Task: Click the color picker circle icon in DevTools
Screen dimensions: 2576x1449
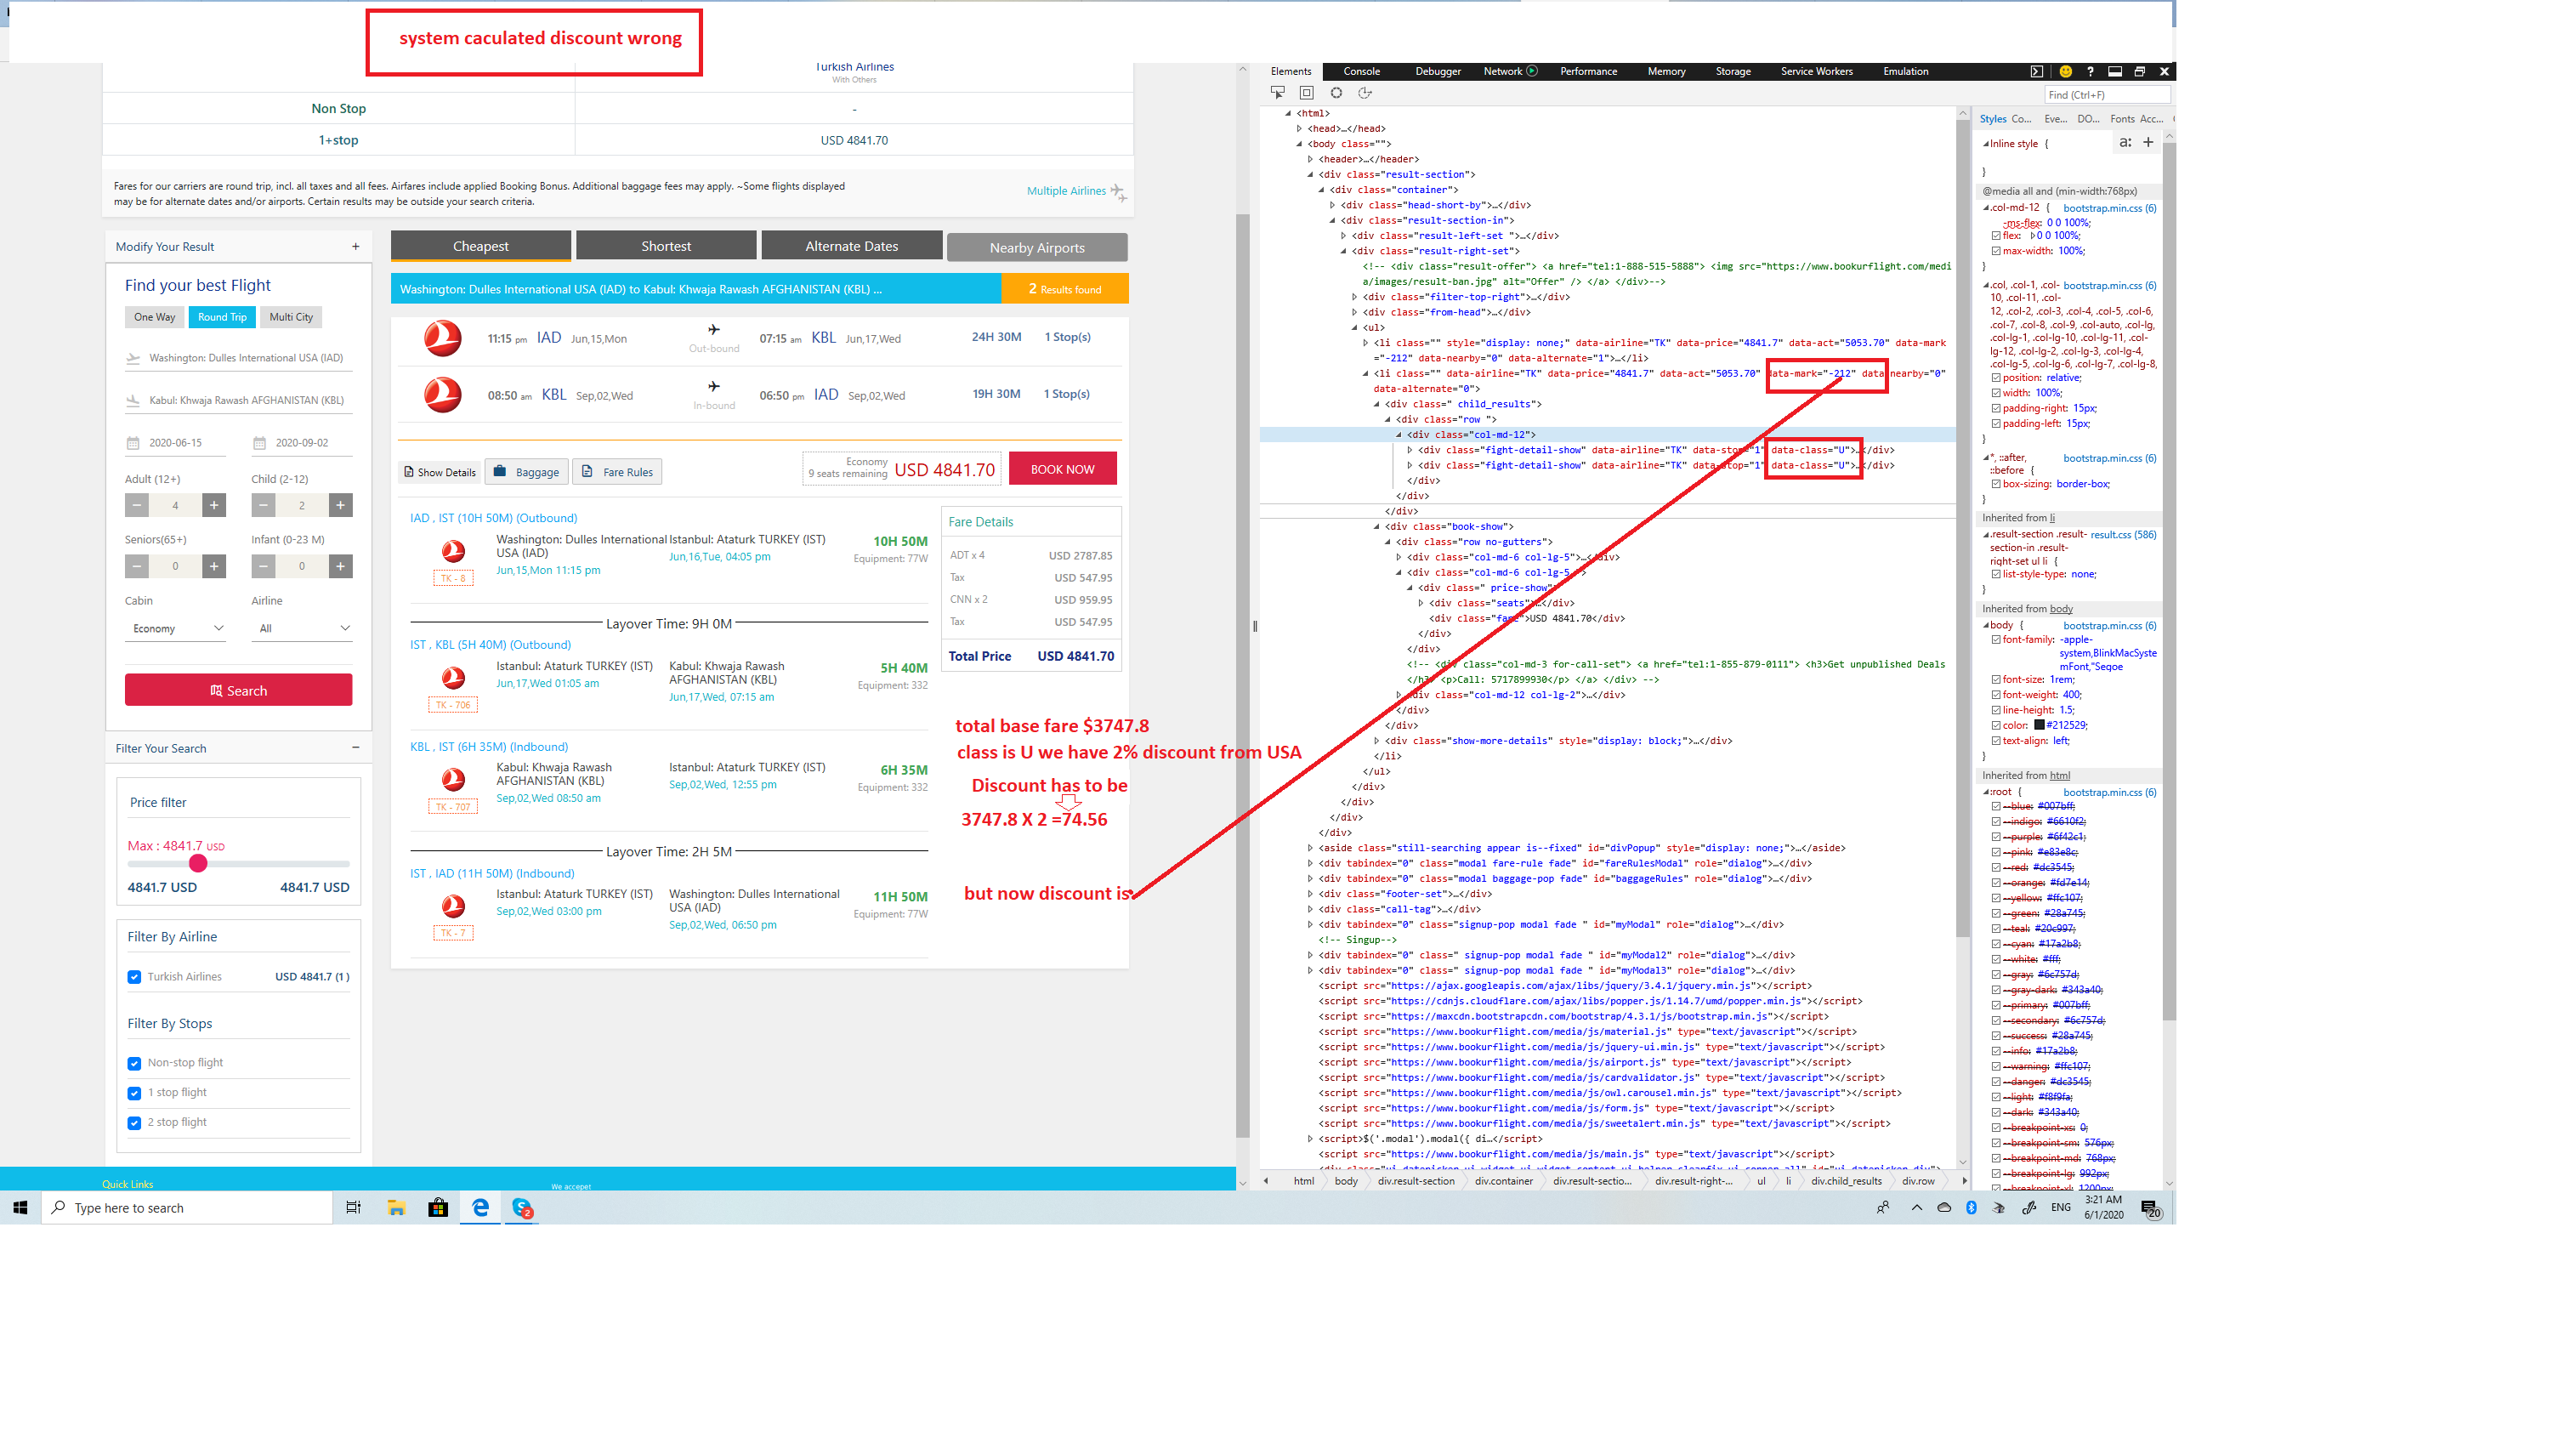Action: point(1336,93)
